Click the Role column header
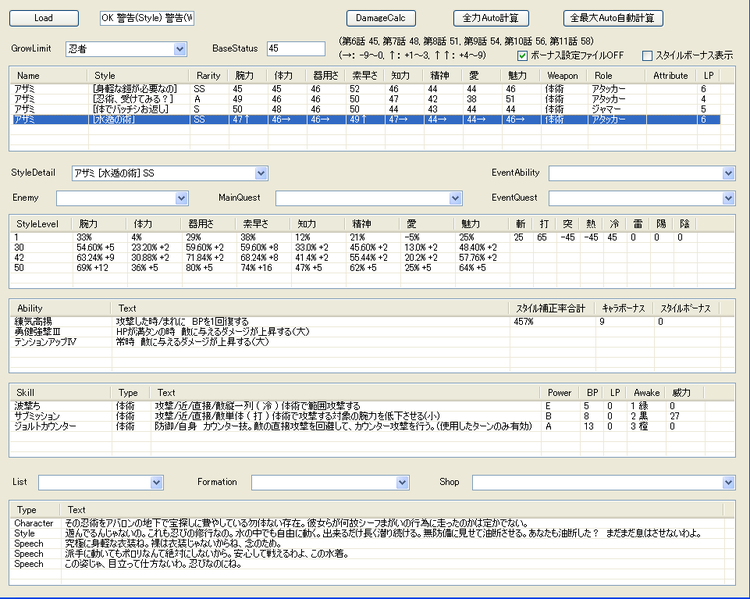750x599 pixels. point(617,76)
